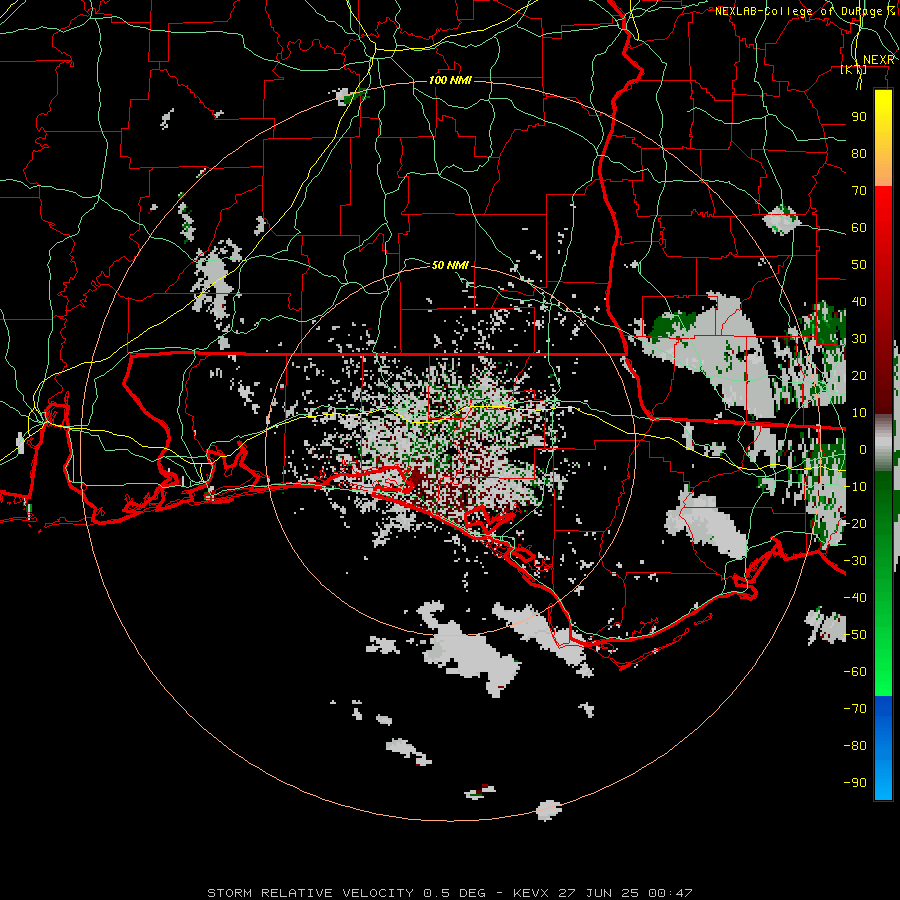Click the 10 knot label on scale
900x900 pixels.
pos(859,413)
